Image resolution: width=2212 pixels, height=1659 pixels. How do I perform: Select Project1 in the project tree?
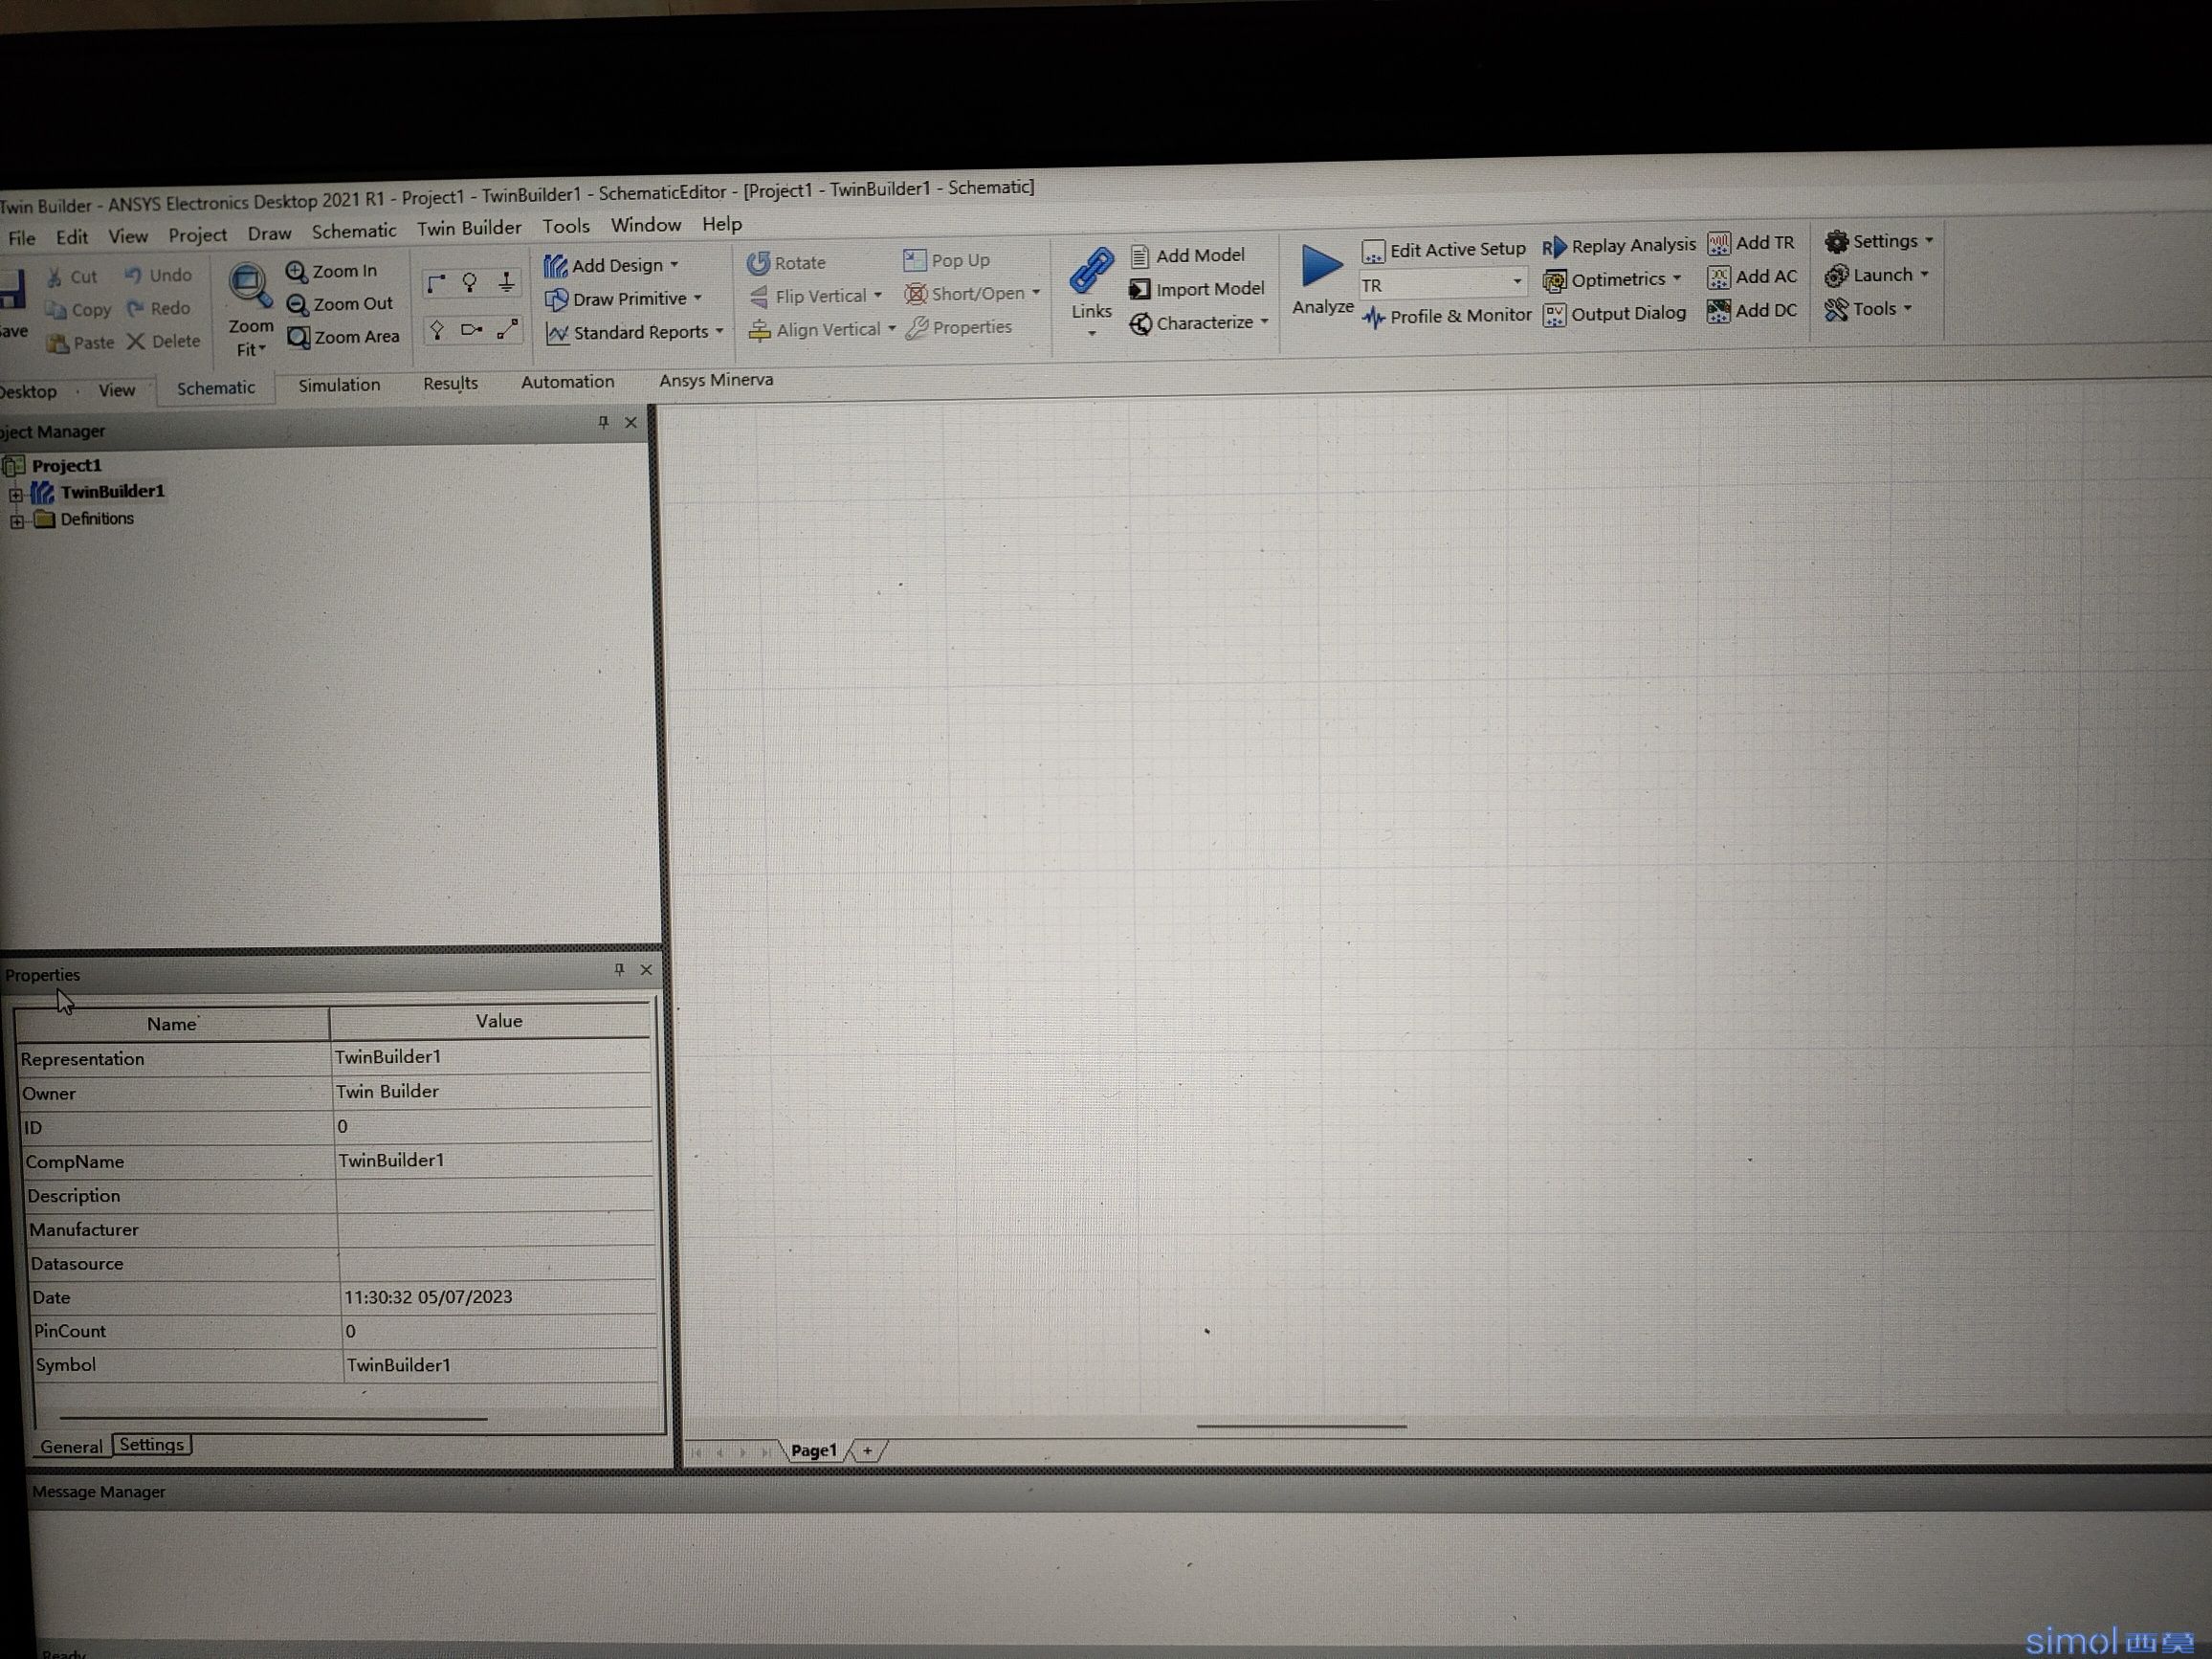(66, 466)
